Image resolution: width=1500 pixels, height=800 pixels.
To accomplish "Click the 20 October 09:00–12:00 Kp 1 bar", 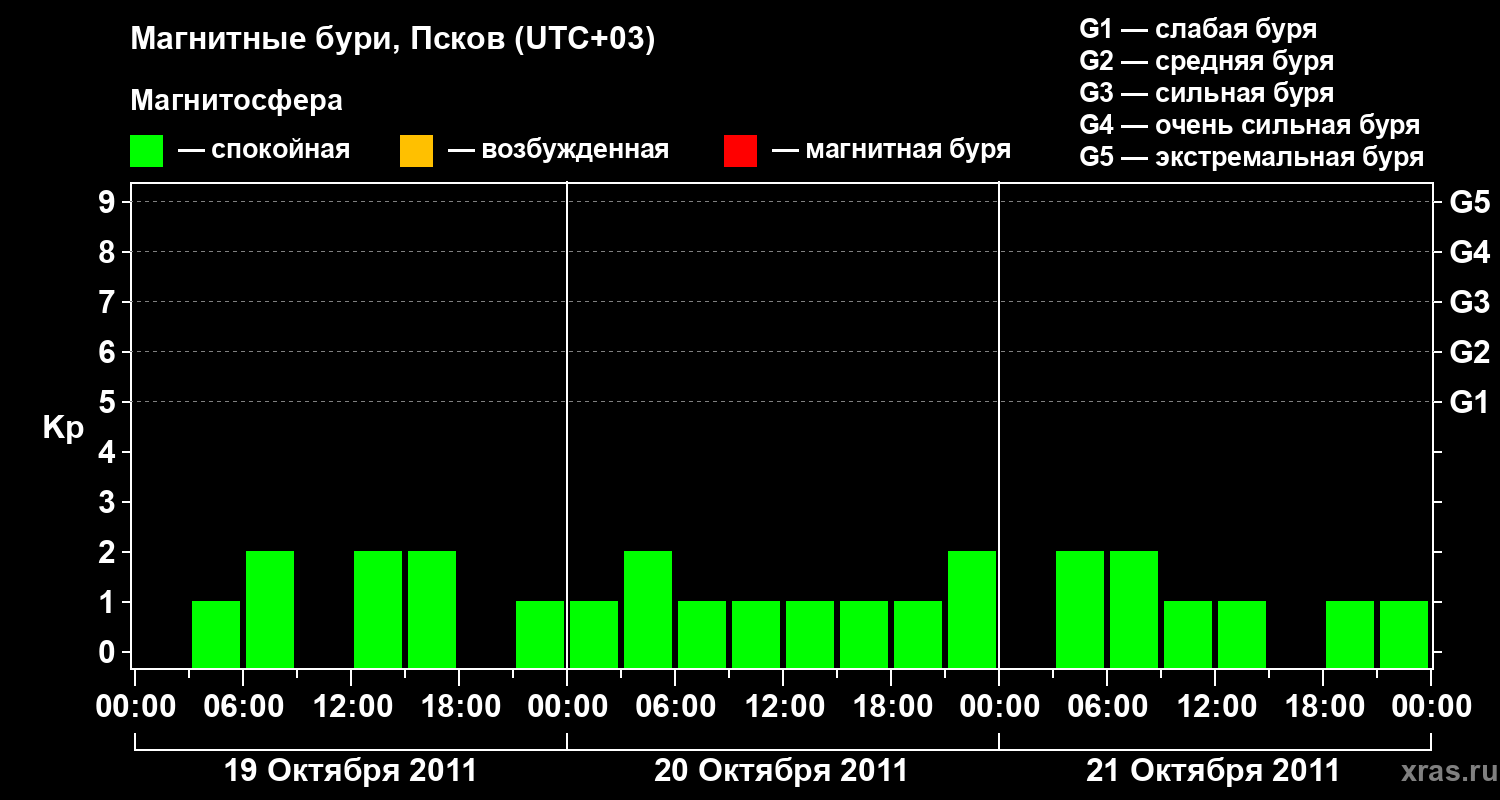I will coord(756,634).
